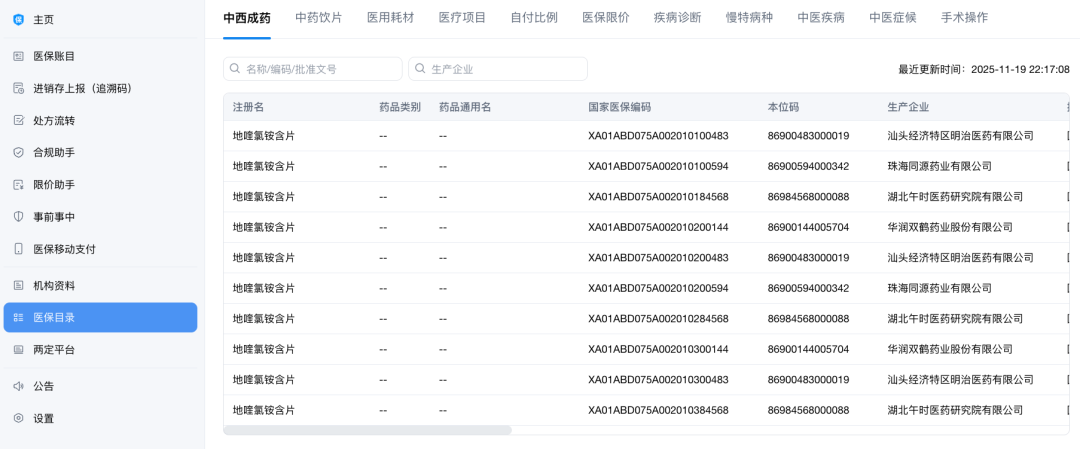The image size is (1080, 449).
Task: Open 医保账目 in the sidebar
Action: tap(101, 56)
